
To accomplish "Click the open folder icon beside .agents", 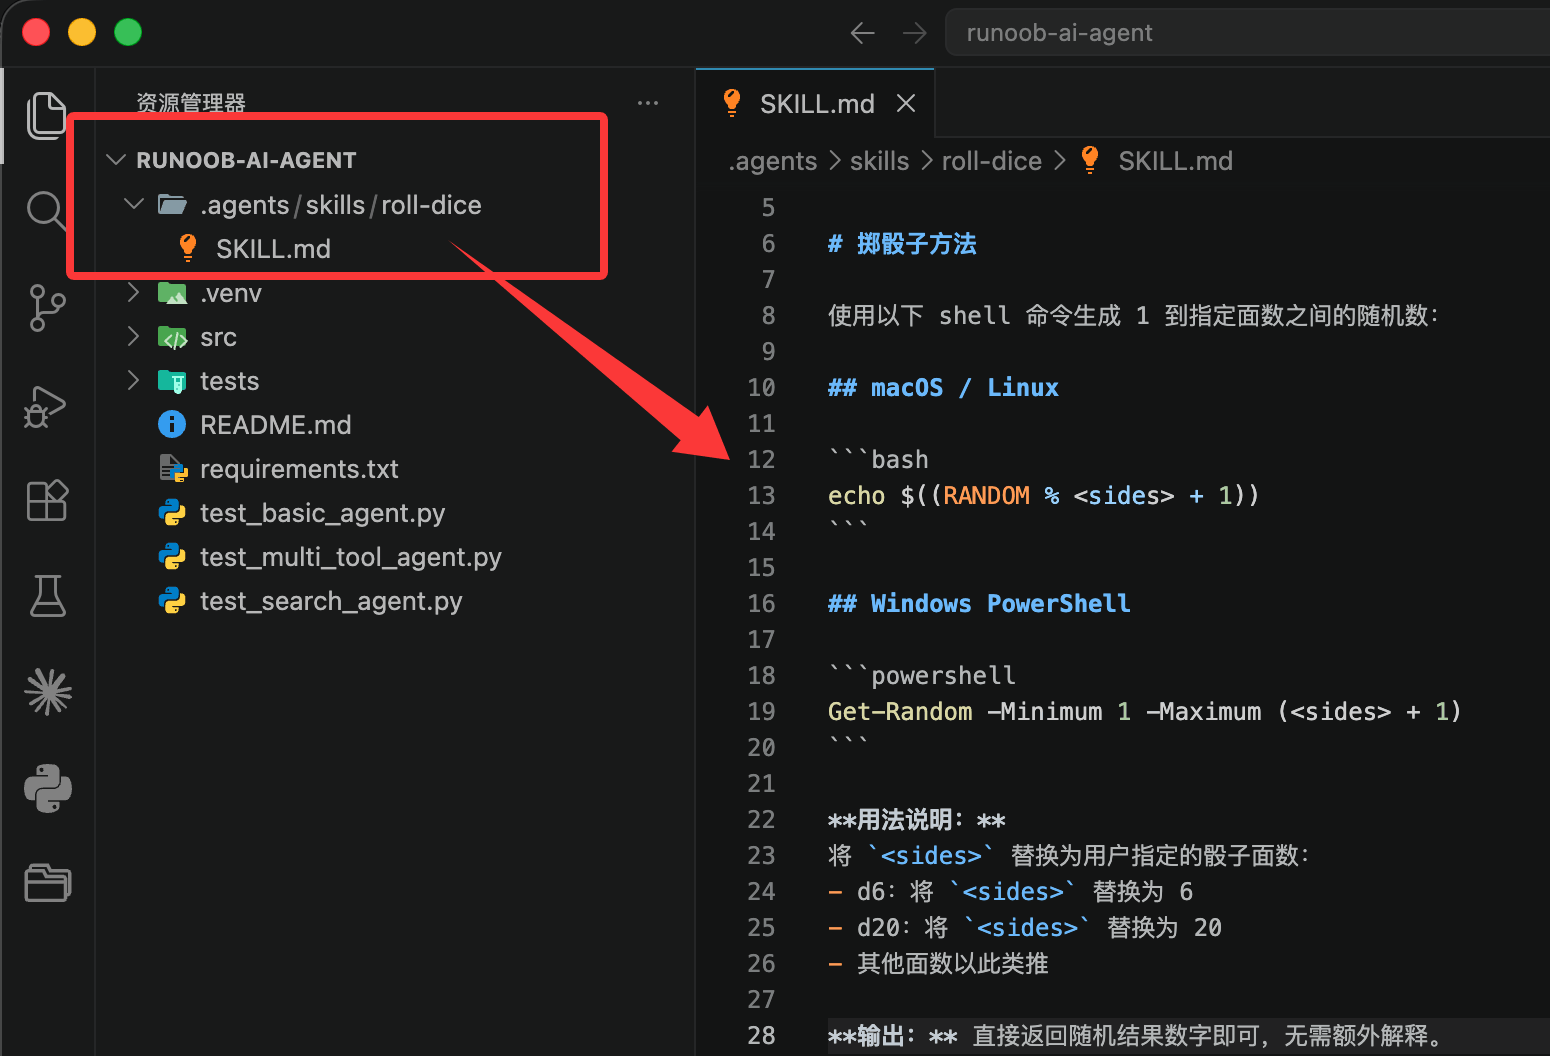I will [172, 205].
